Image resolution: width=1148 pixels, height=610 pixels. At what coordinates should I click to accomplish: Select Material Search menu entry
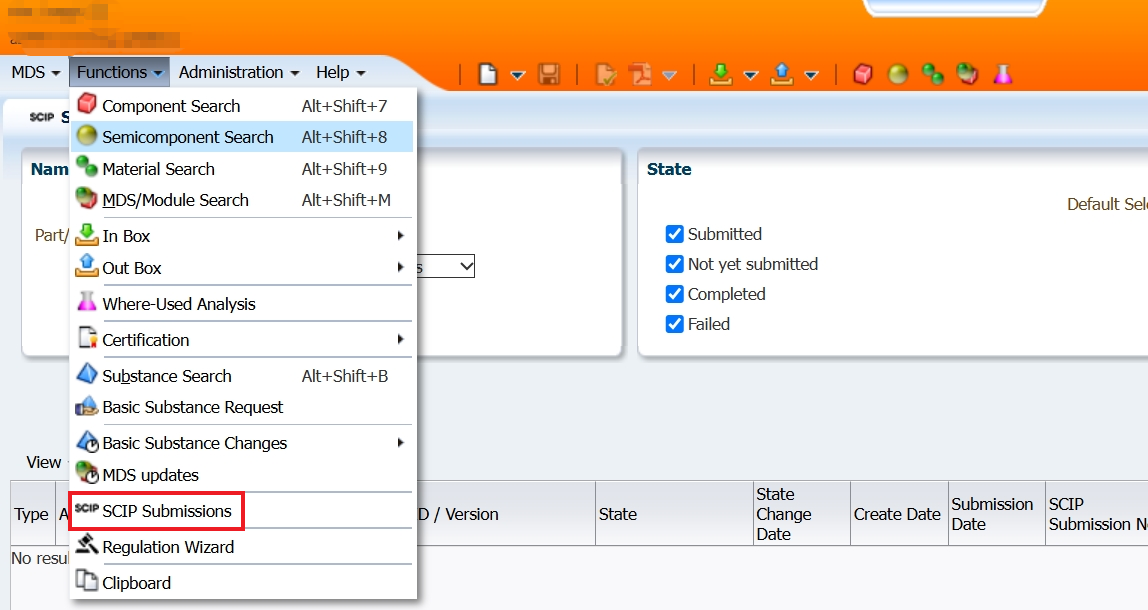point(242,168)
